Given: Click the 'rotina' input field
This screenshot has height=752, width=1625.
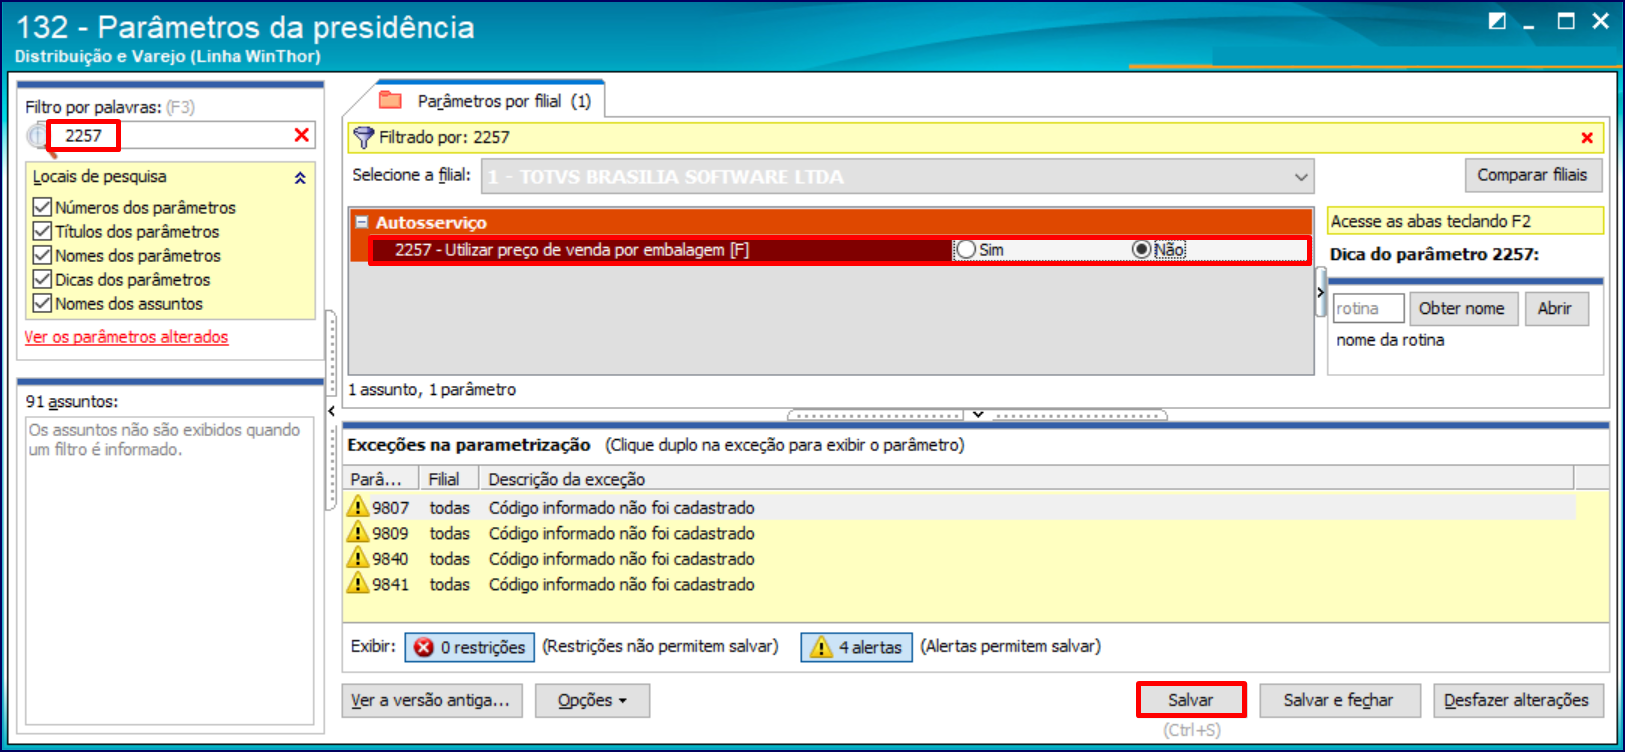Looking at the screenshot, I should [x=1368, y=309].
